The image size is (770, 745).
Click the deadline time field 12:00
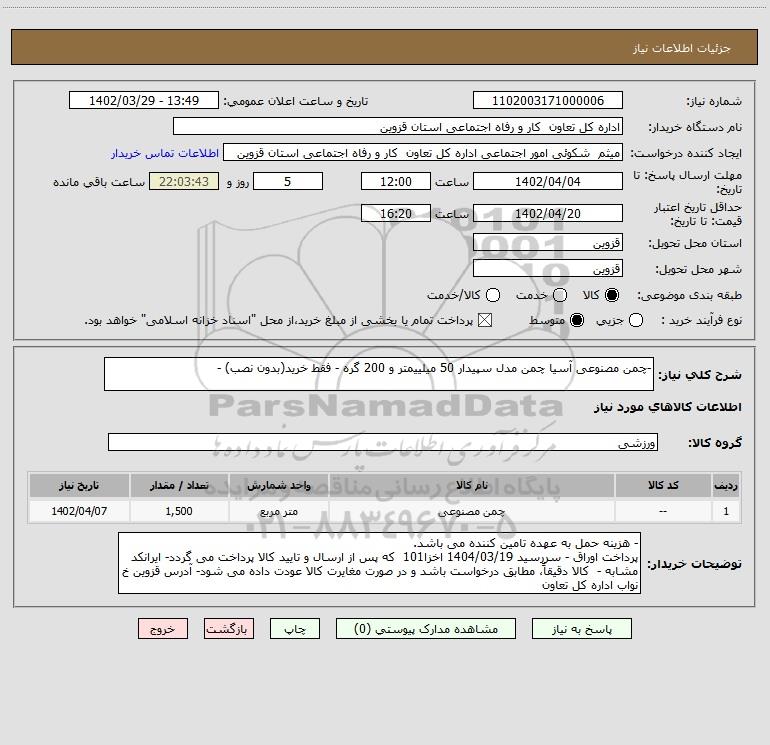396,181
